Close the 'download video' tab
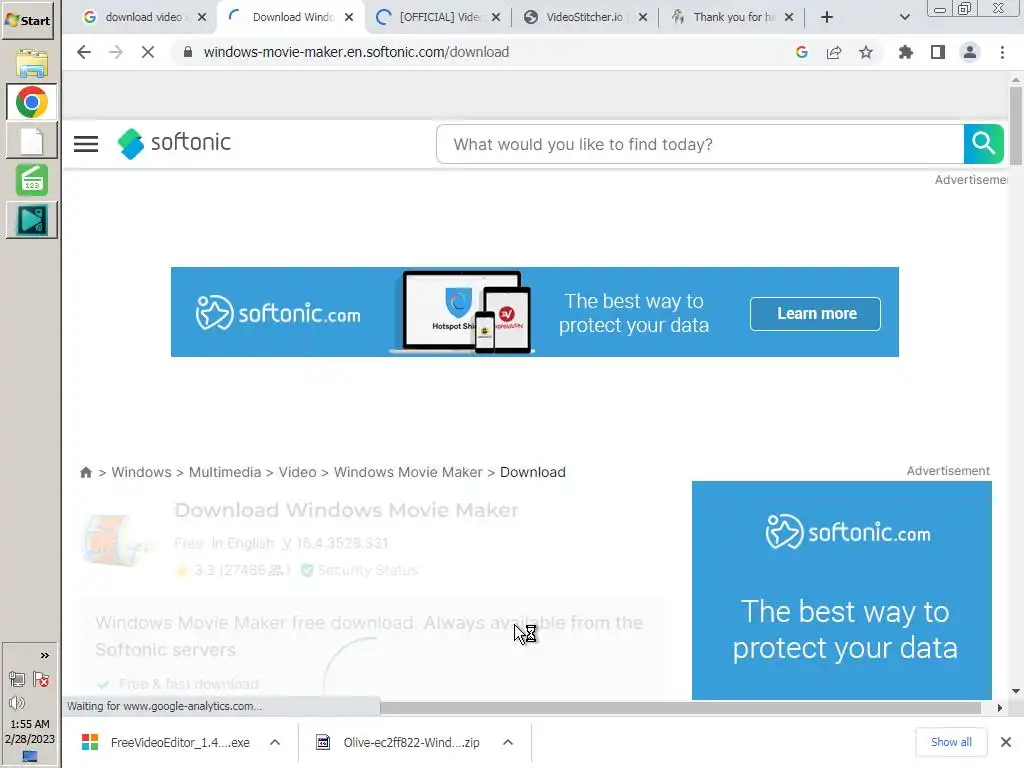 [202, 17]
